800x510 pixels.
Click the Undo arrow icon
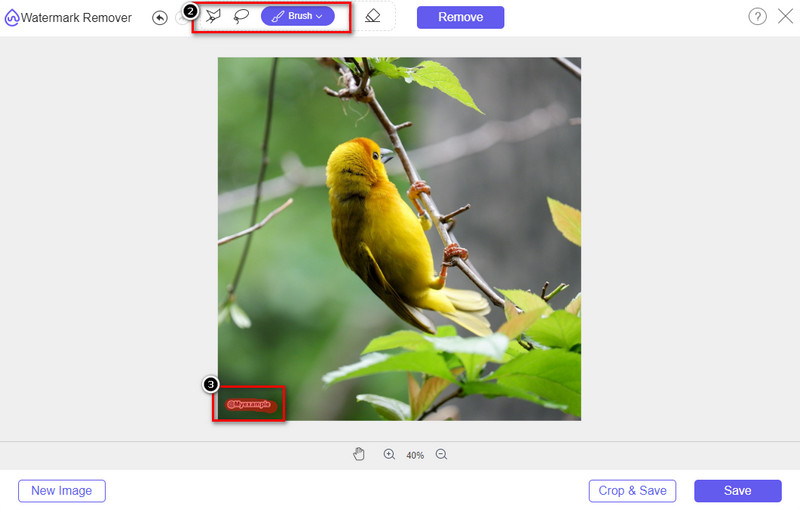(x=160, y=18)
